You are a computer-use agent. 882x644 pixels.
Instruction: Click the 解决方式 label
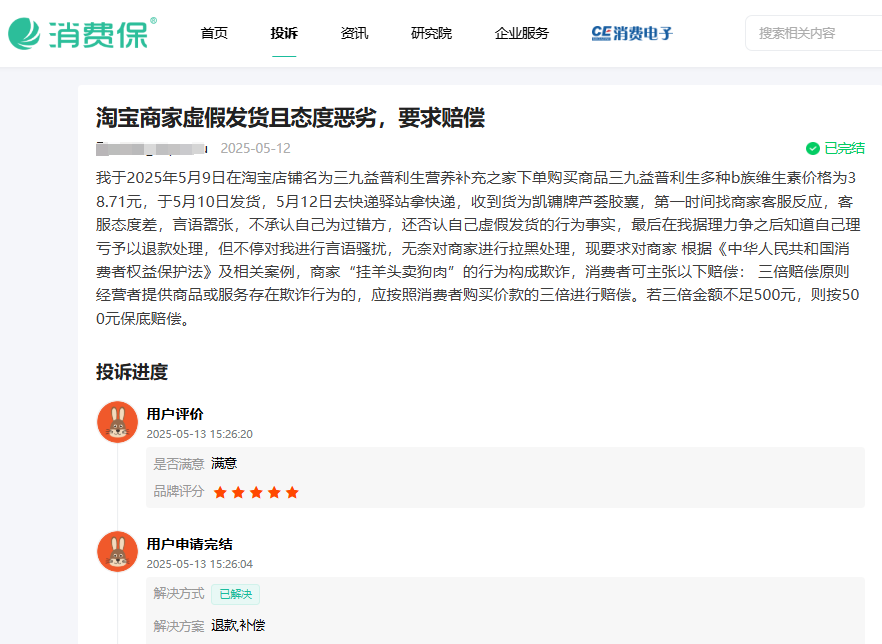click(x=178, y=594)
